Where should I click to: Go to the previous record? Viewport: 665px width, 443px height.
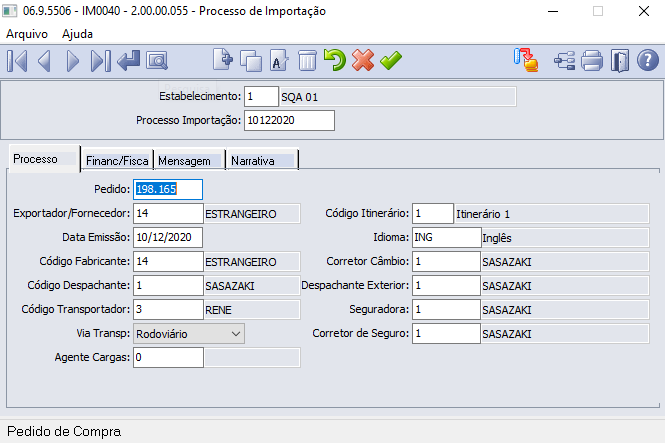tap(45, 61)
